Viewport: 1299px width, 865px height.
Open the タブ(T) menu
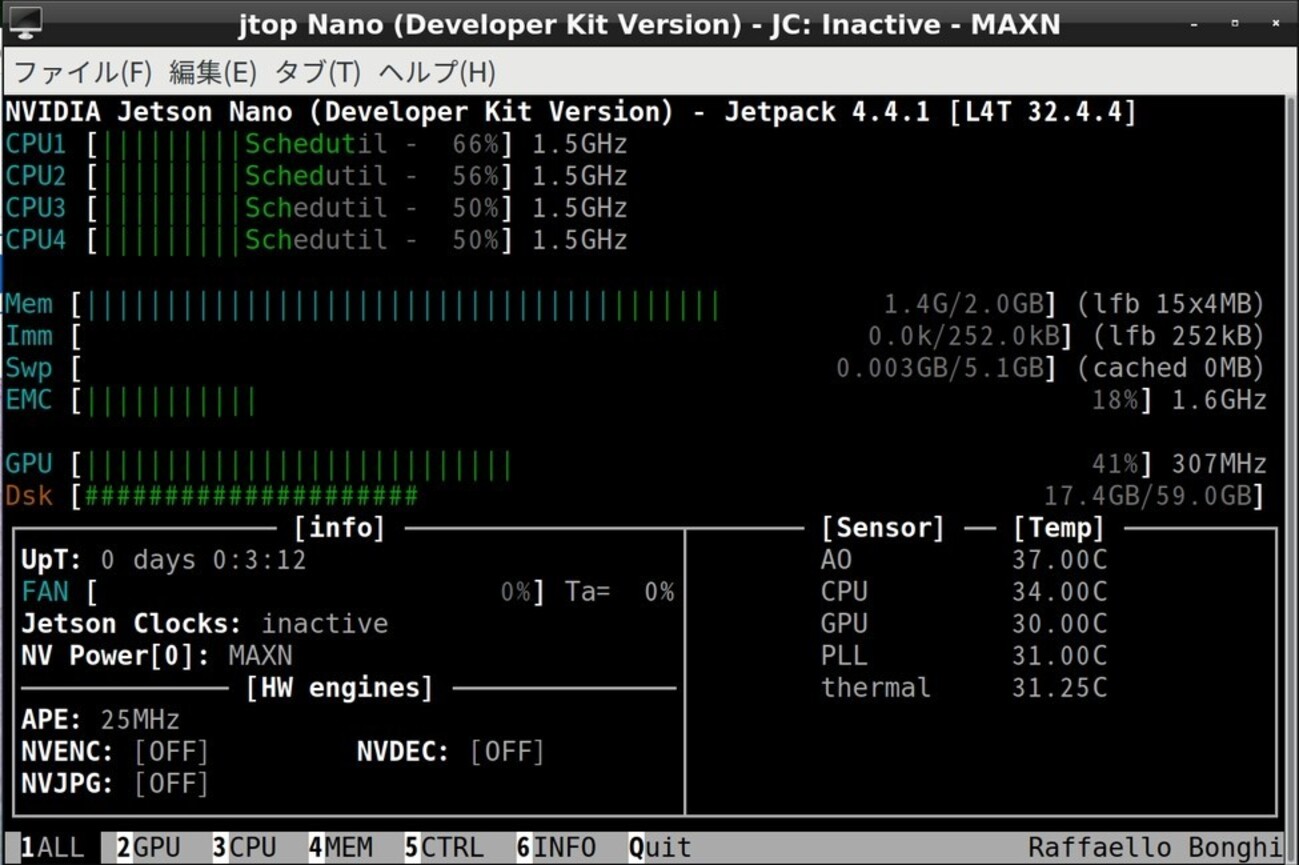(317, 72)
